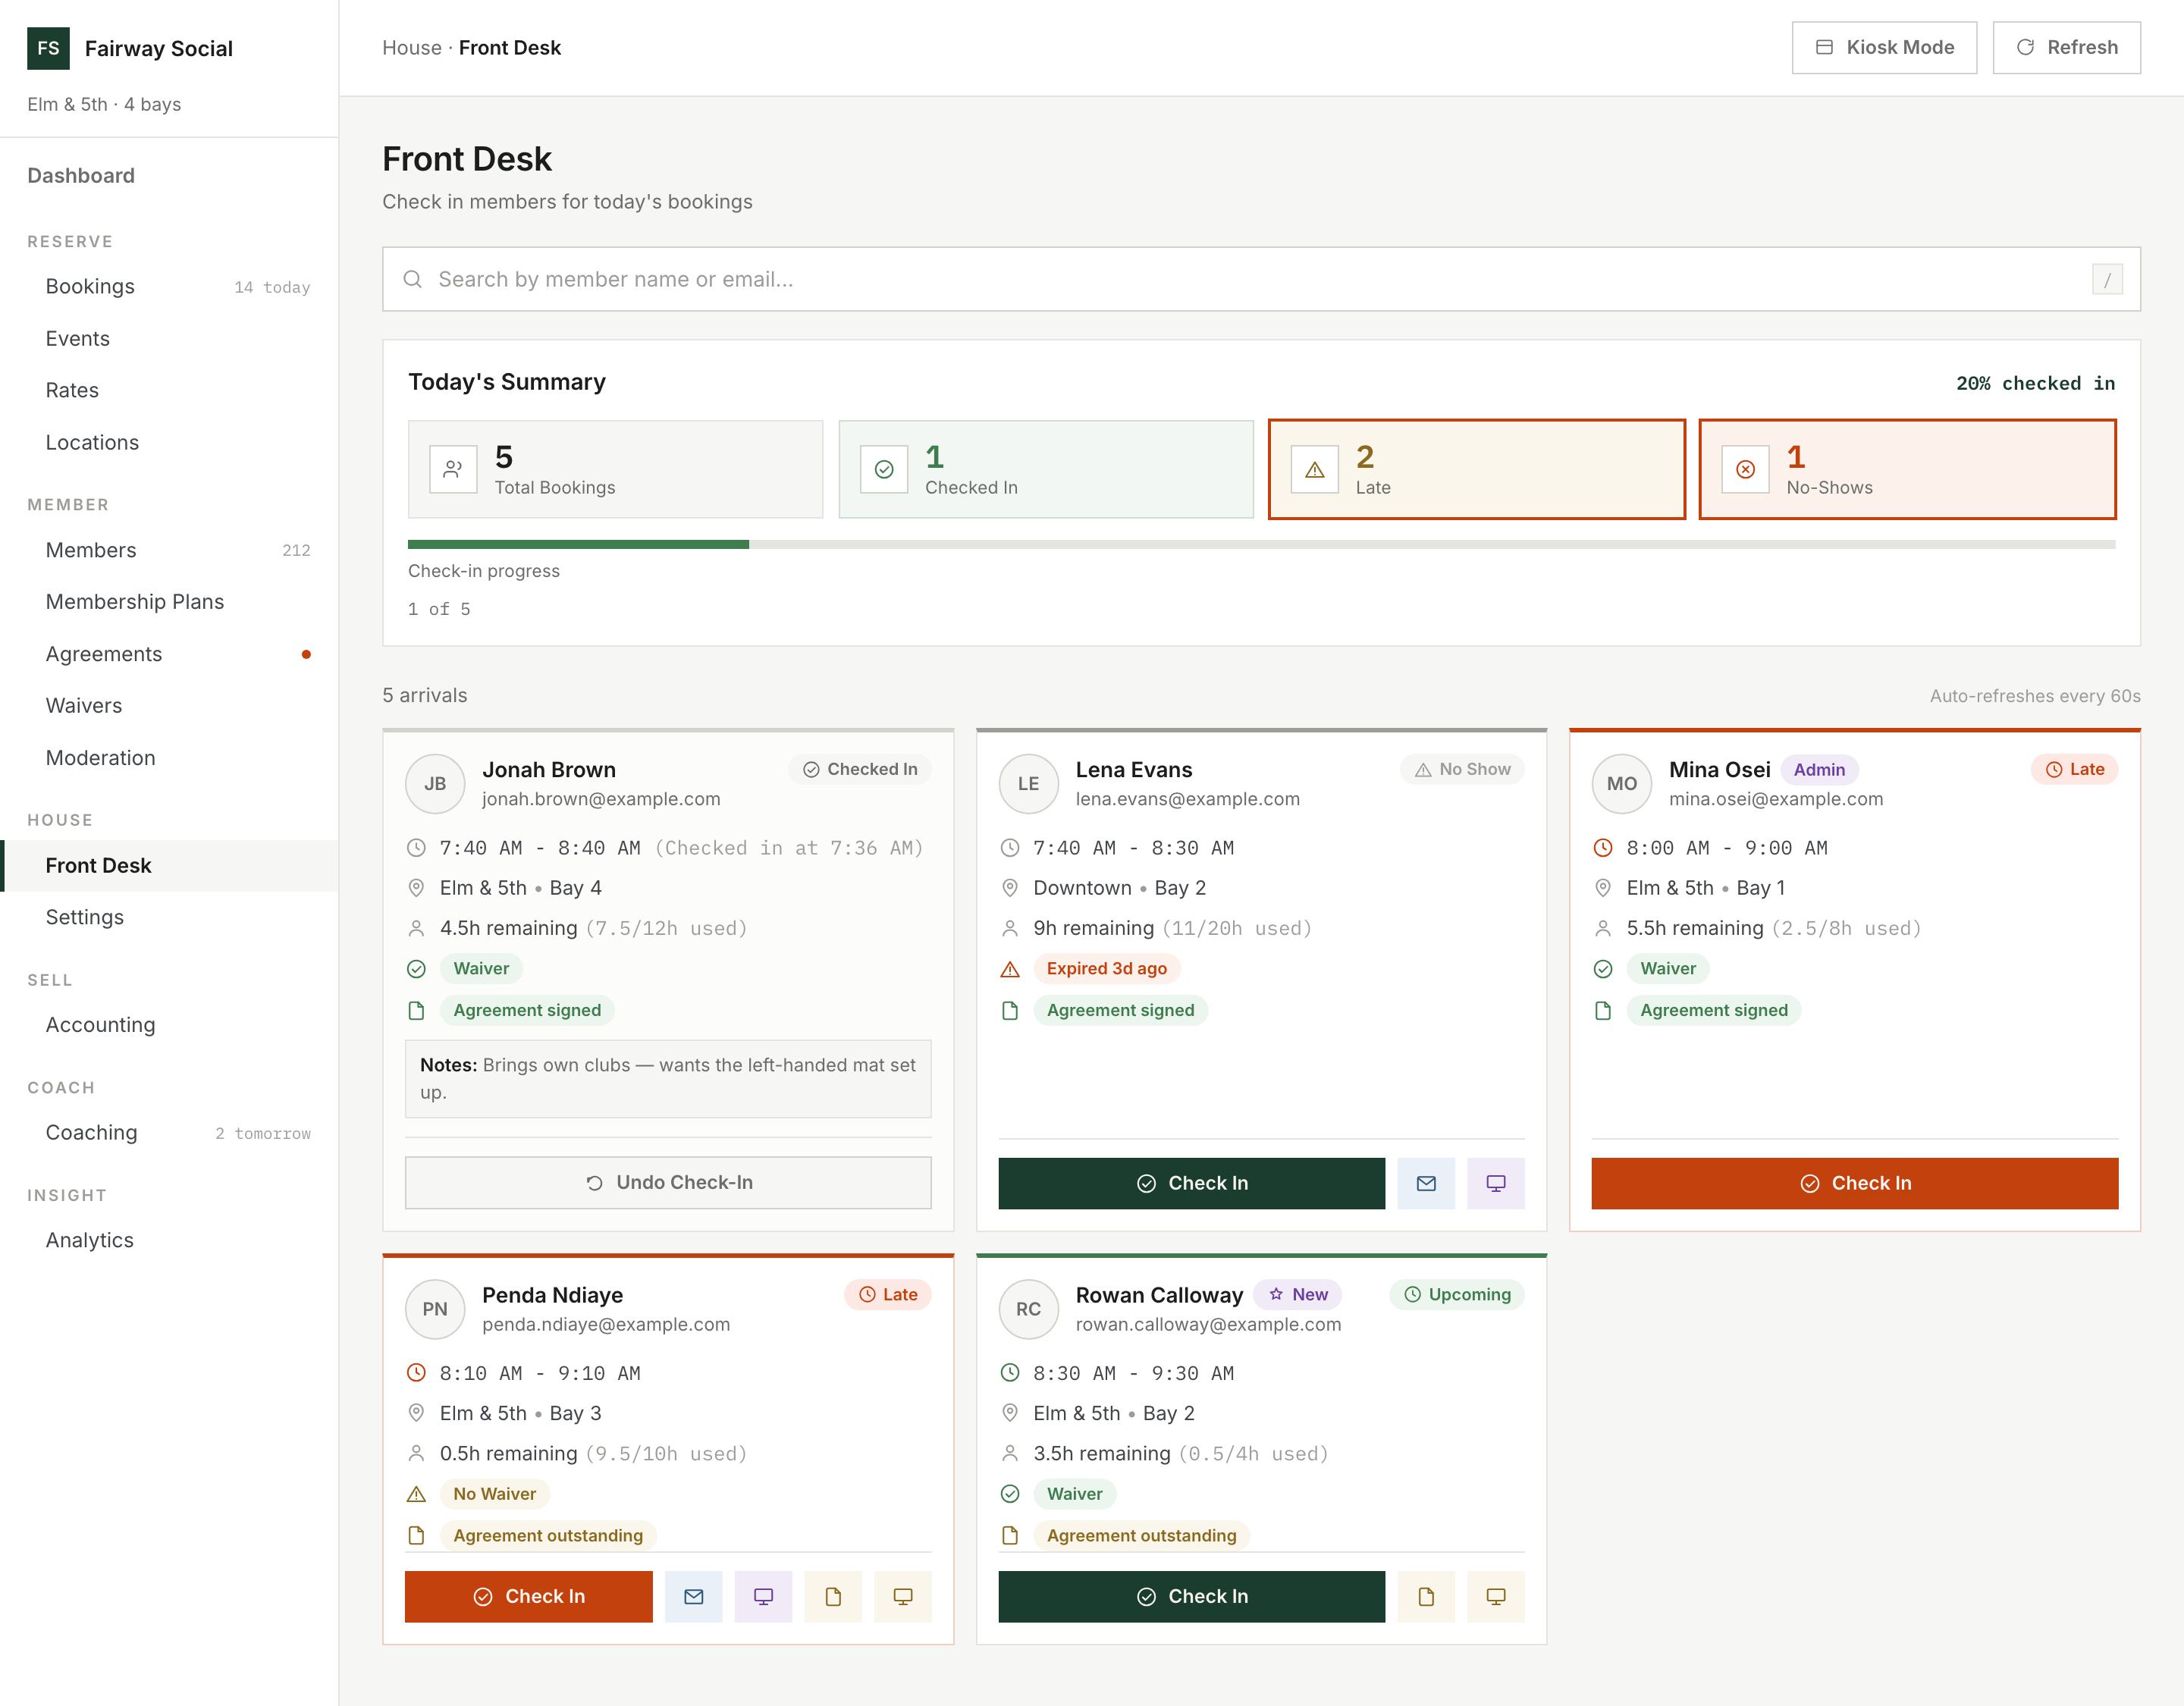Click the JB avatar for Jonah Brown
The height and width of the screenshot is (1706, 2184).
tap(435, 784)
